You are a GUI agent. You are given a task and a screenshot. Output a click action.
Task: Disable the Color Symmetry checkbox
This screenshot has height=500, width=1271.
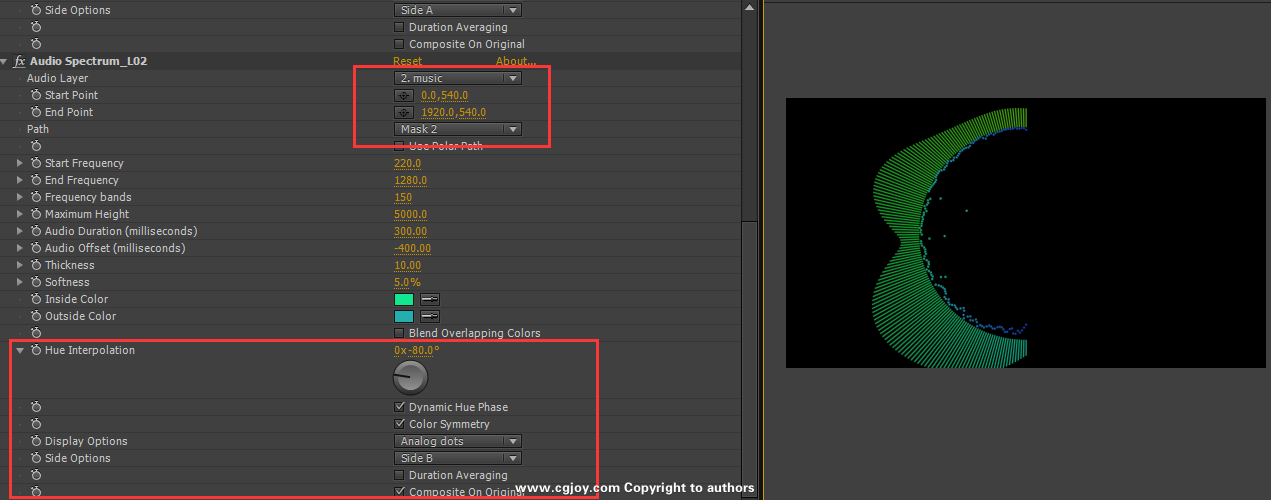point(400,424)
